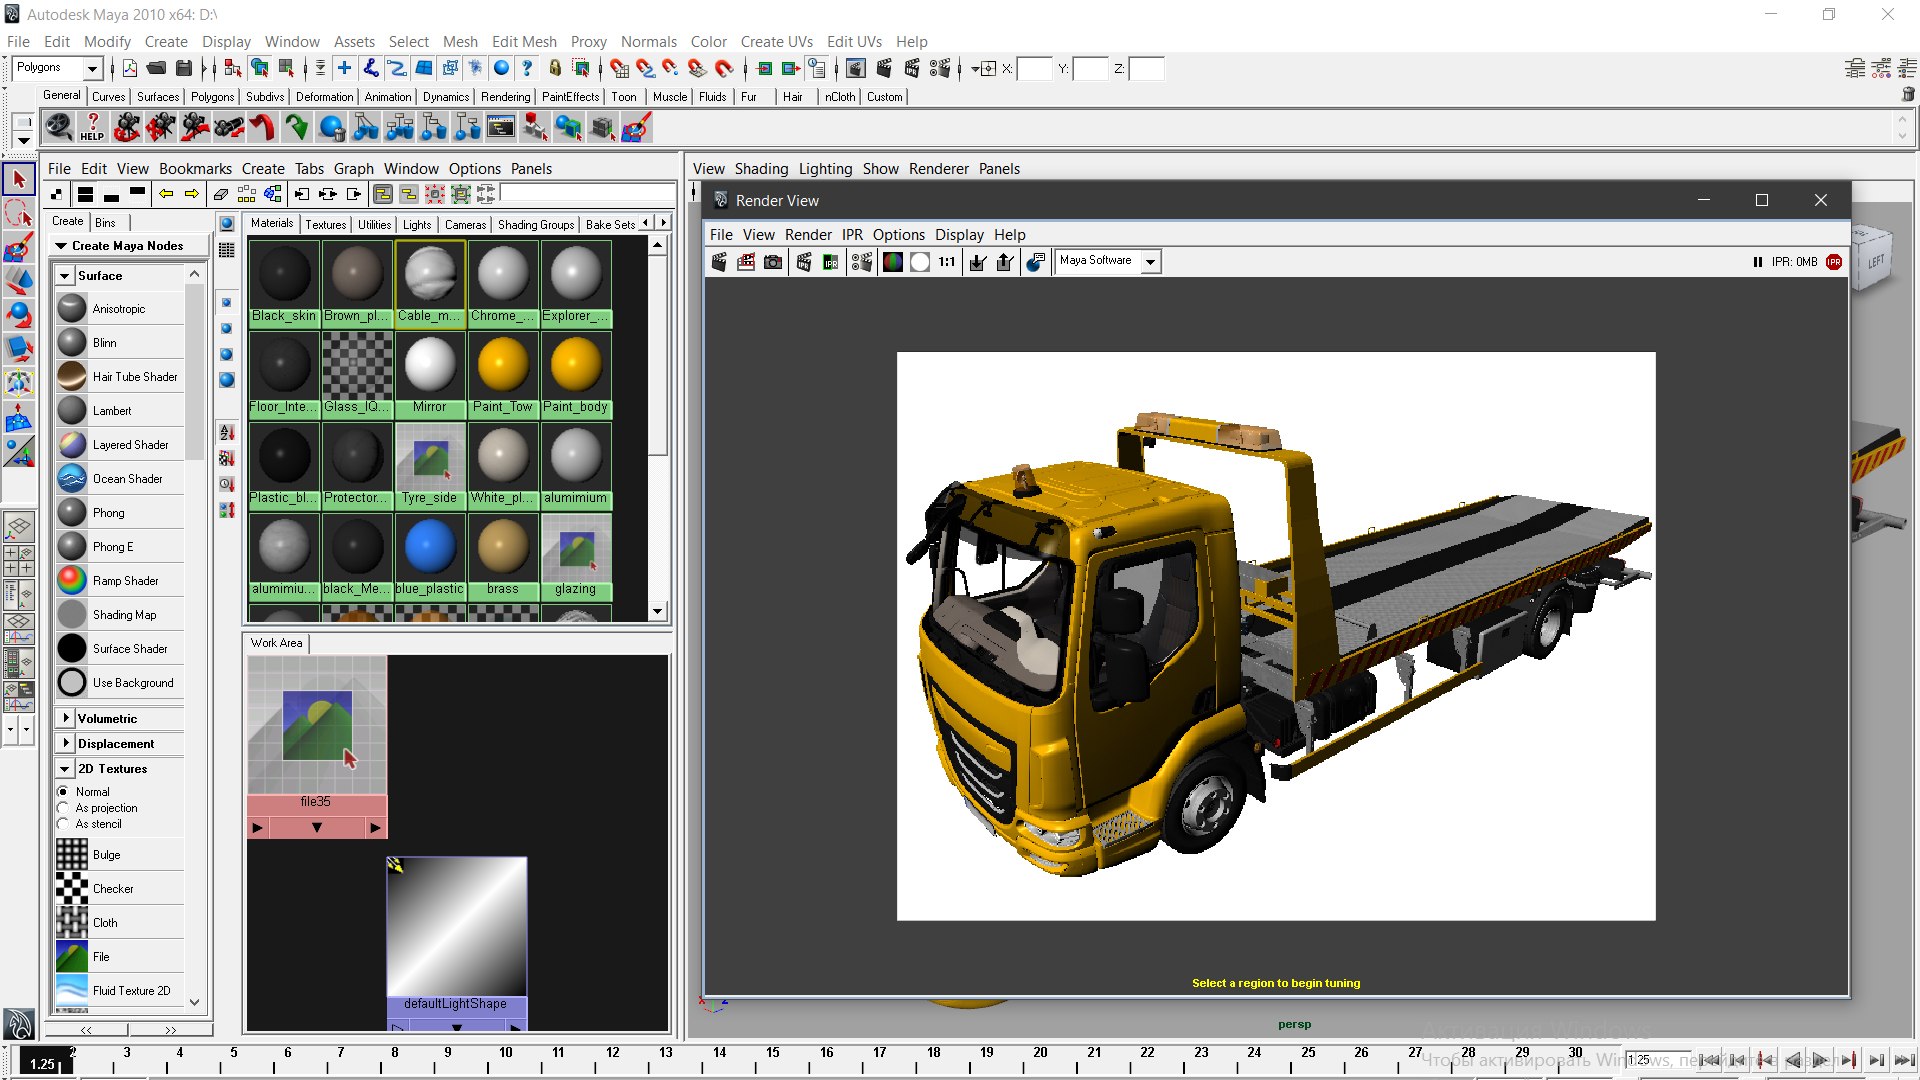Click the HELP icon on the shelf

(x=92, y=127)
